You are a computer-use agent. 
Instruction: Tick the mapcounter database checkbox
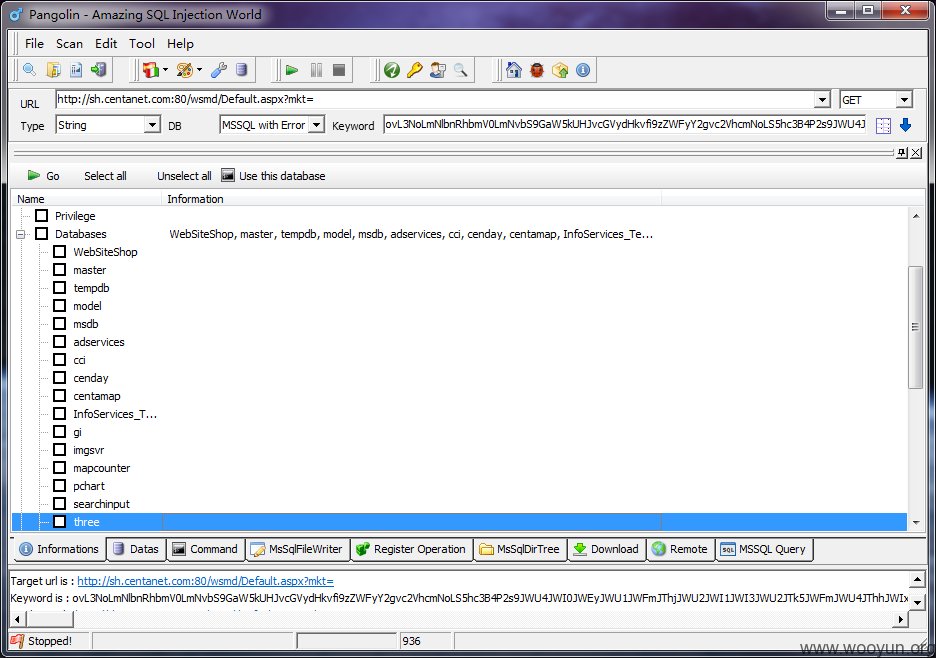click(x=60, y=468)
